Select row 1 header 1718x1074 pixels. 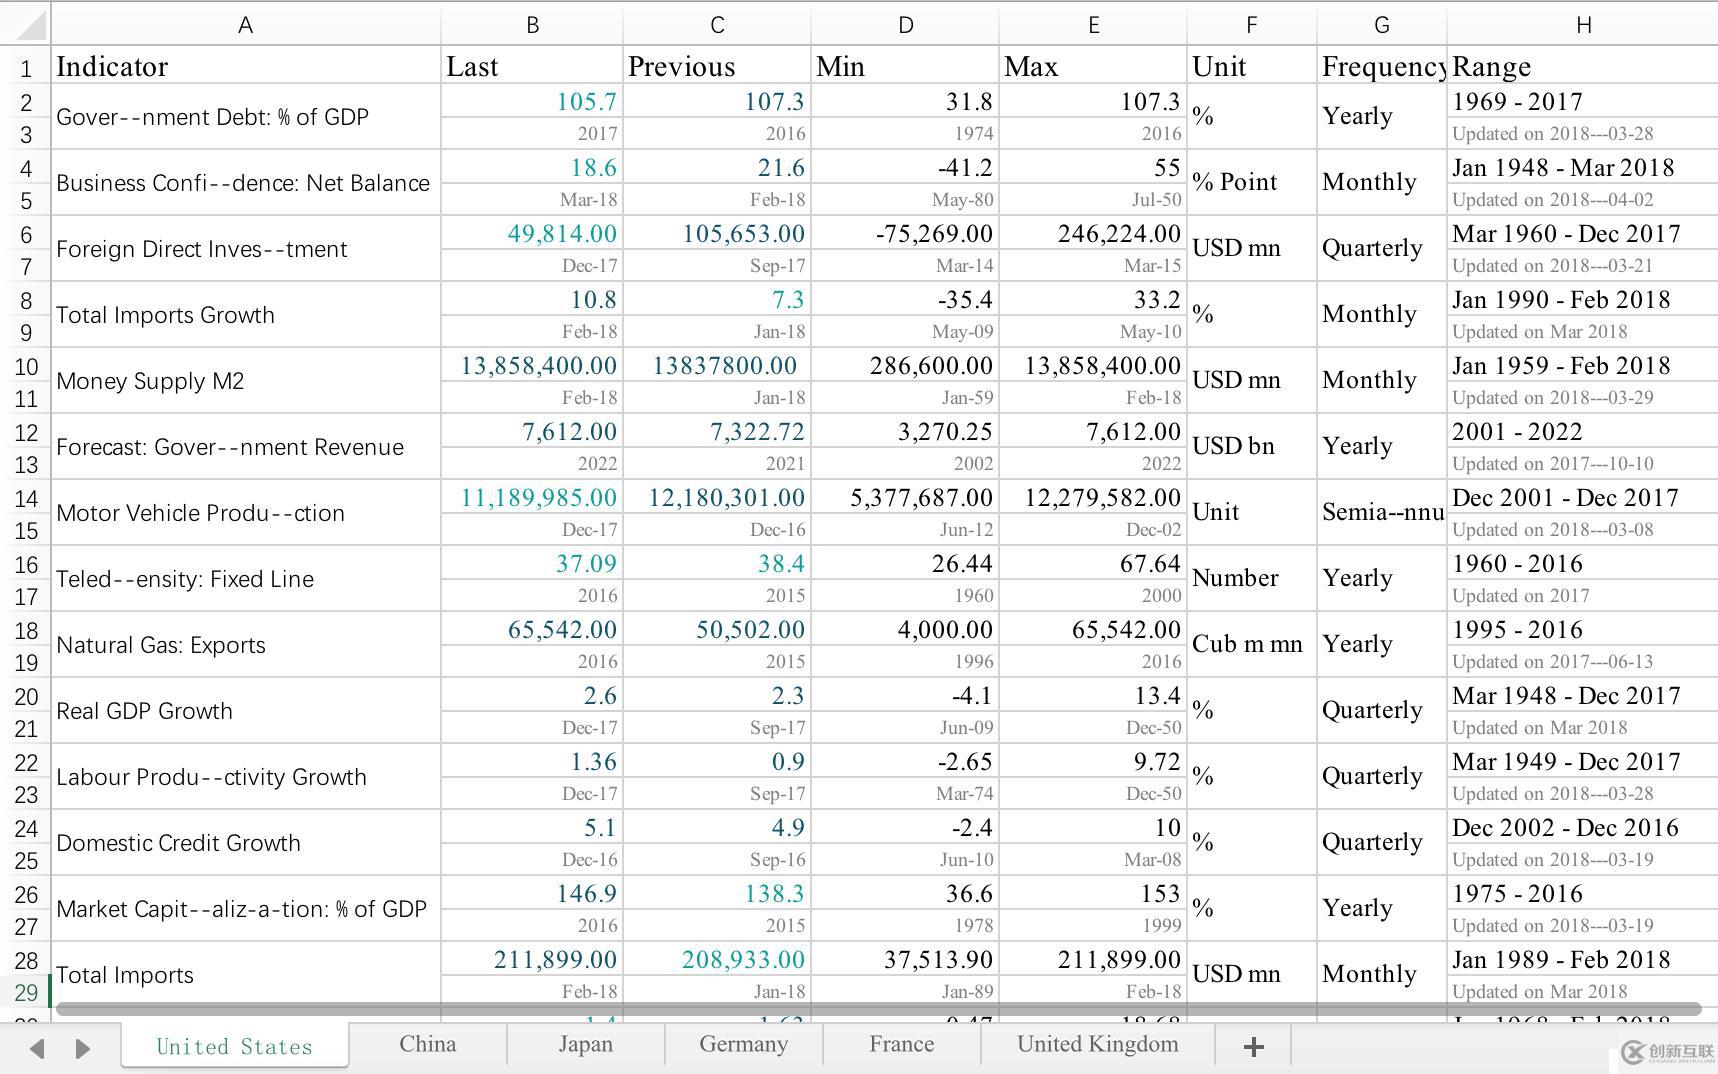pos(26,68)
